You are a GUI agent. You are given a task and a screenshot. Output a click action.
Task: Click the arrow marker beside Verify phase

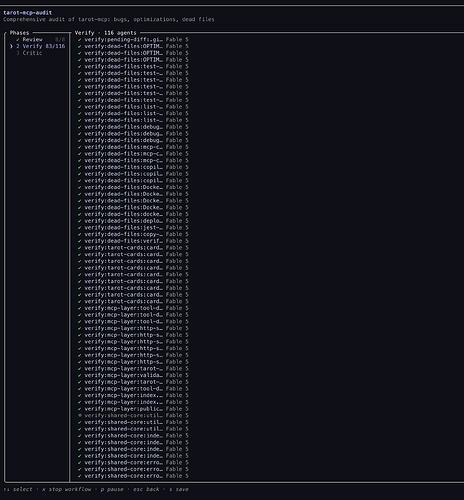click(12, 46)
